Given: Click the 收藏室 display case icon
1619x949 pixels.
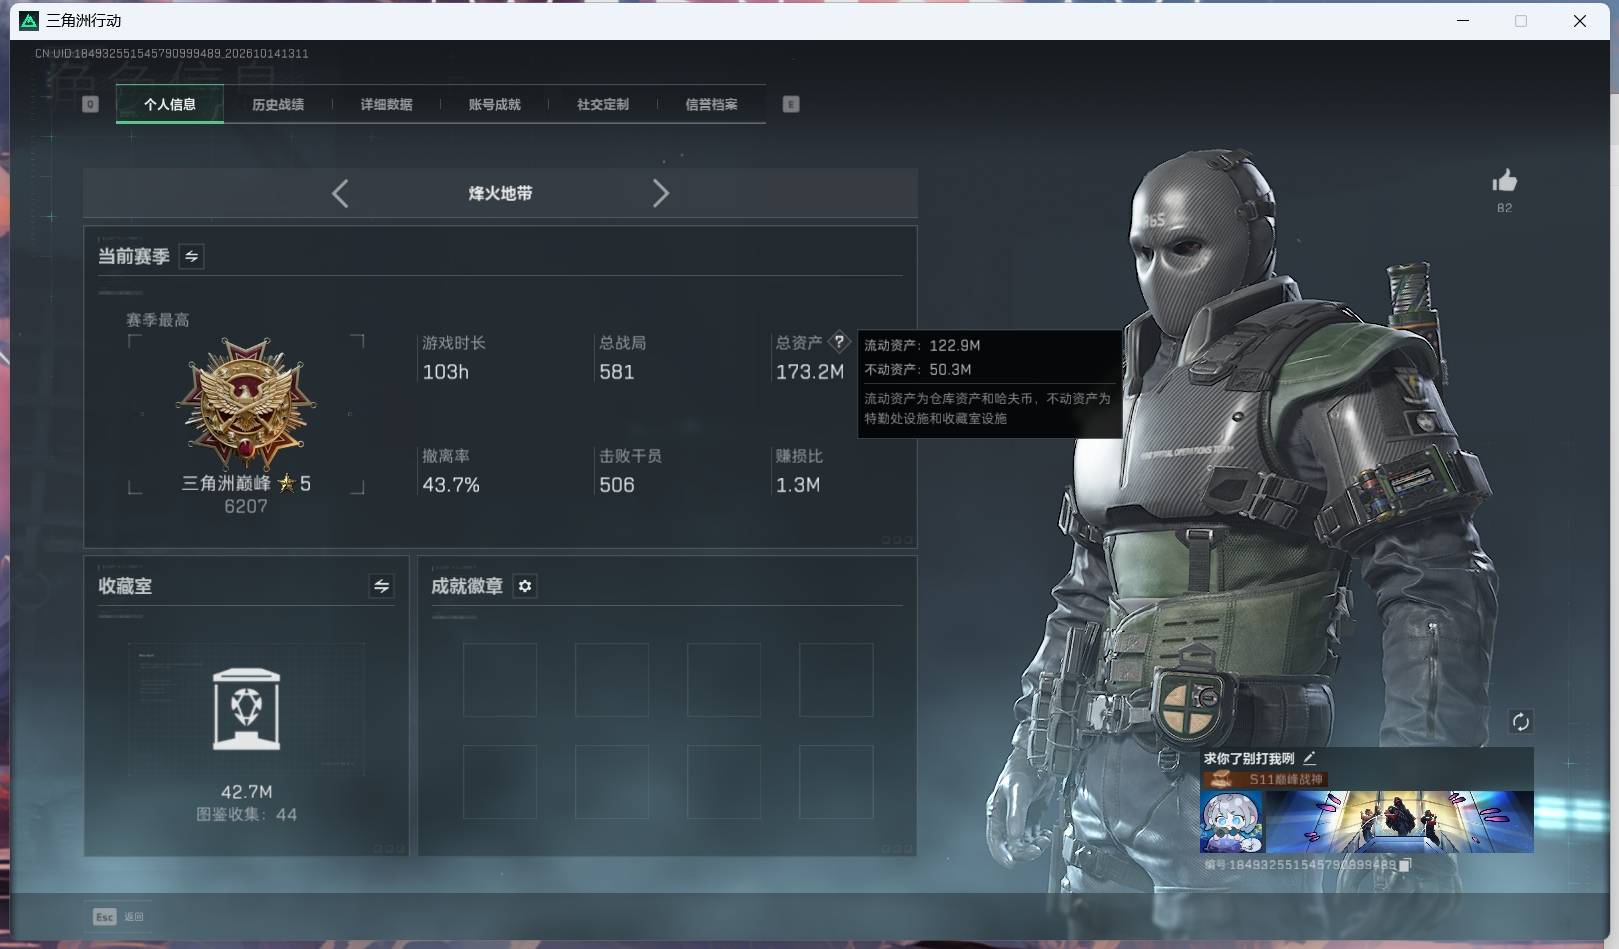Looking at the screenshot, I should coord(247,709).
